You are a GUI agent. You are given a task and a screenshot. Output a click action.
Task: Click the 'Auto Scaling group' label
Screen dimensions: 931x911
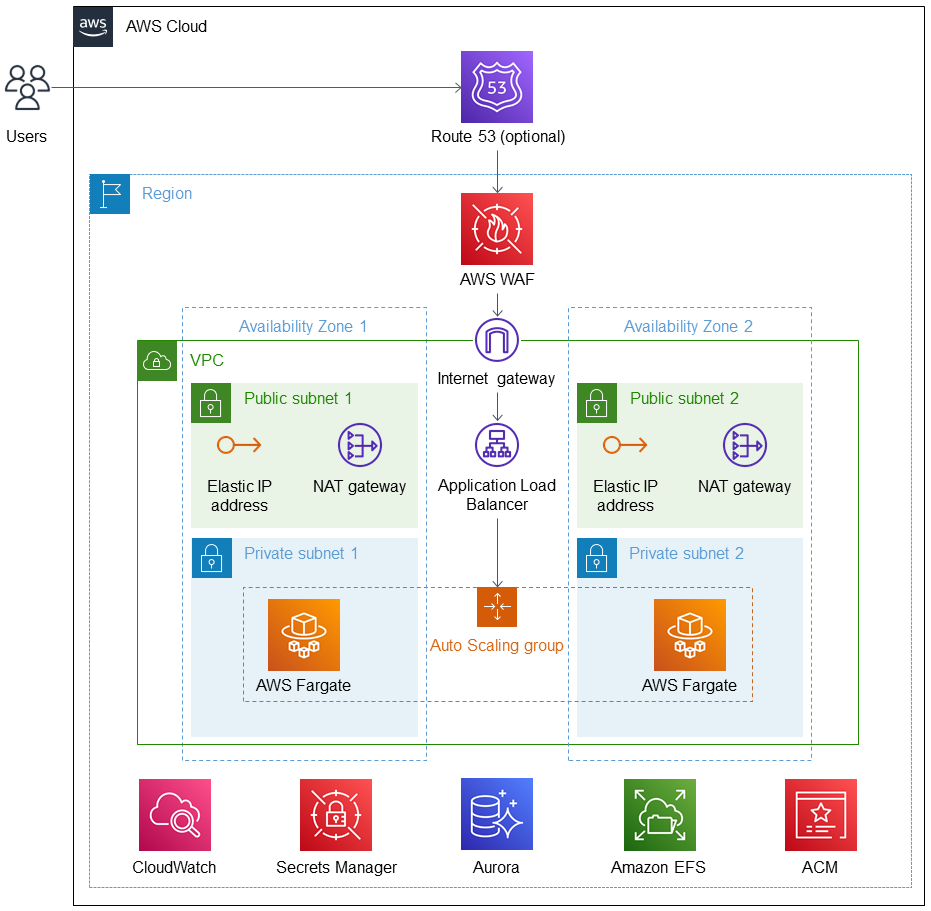click(x=497, y=646)
